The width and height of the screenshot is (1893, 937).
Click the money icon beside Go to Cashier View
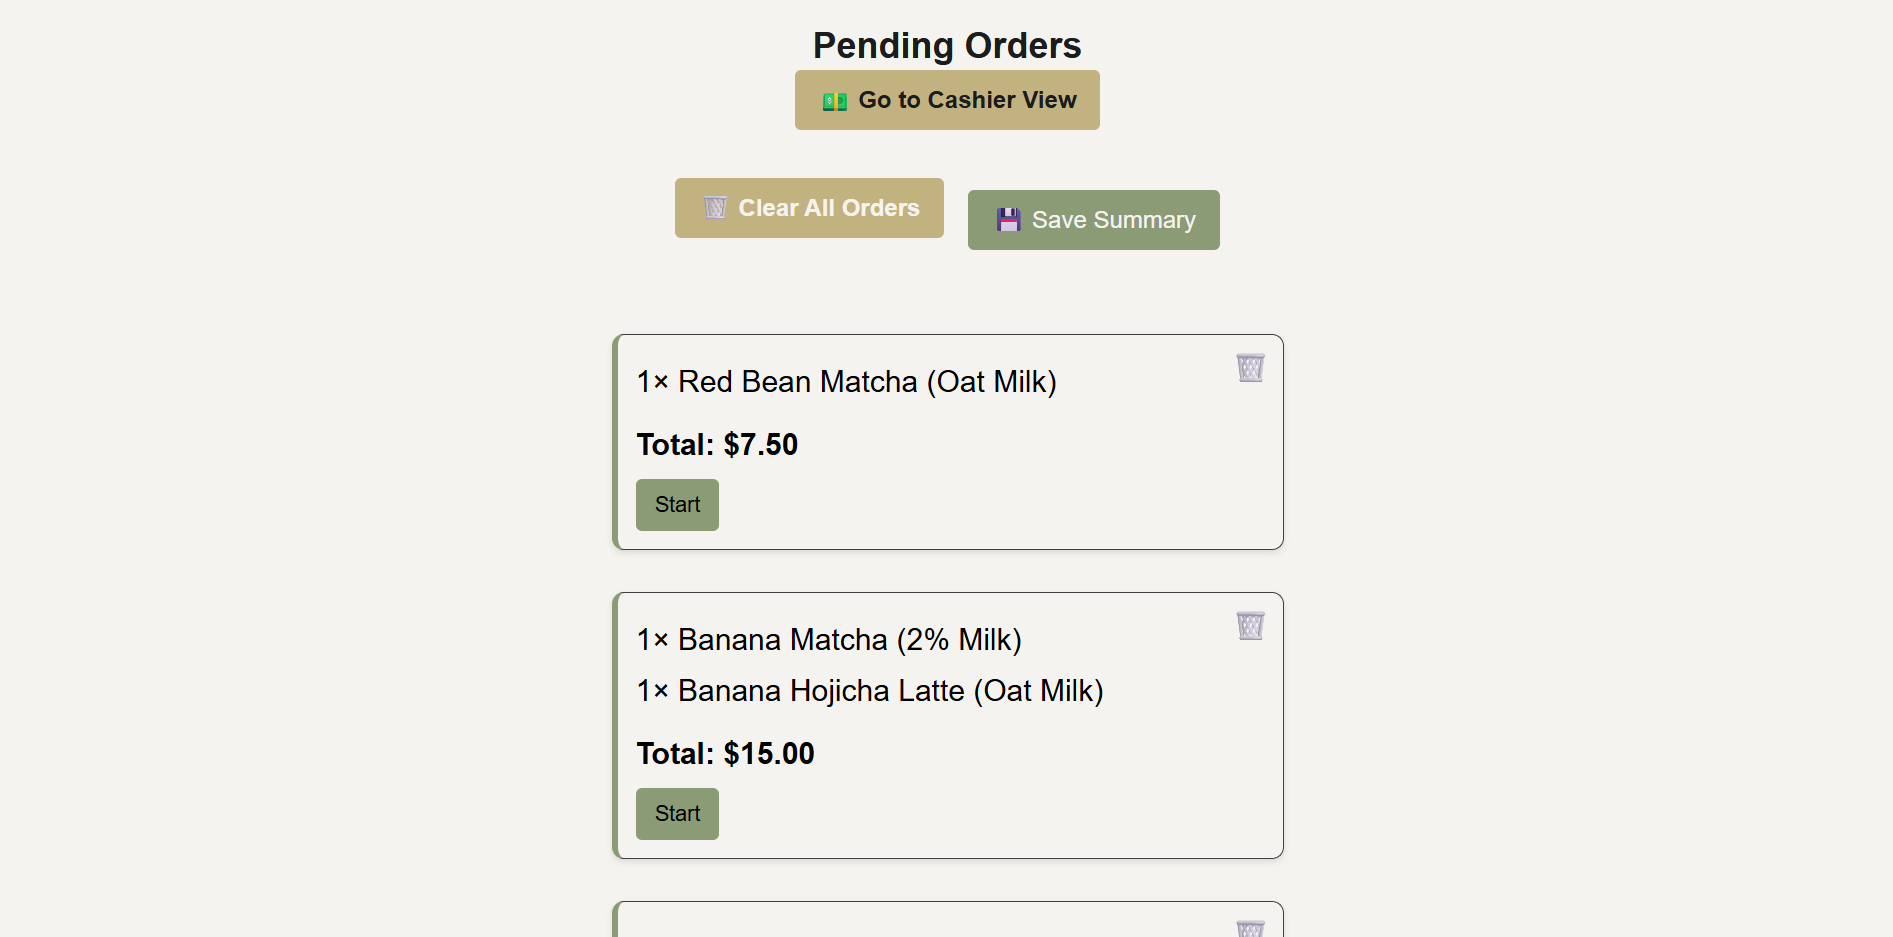click(834, 101)
